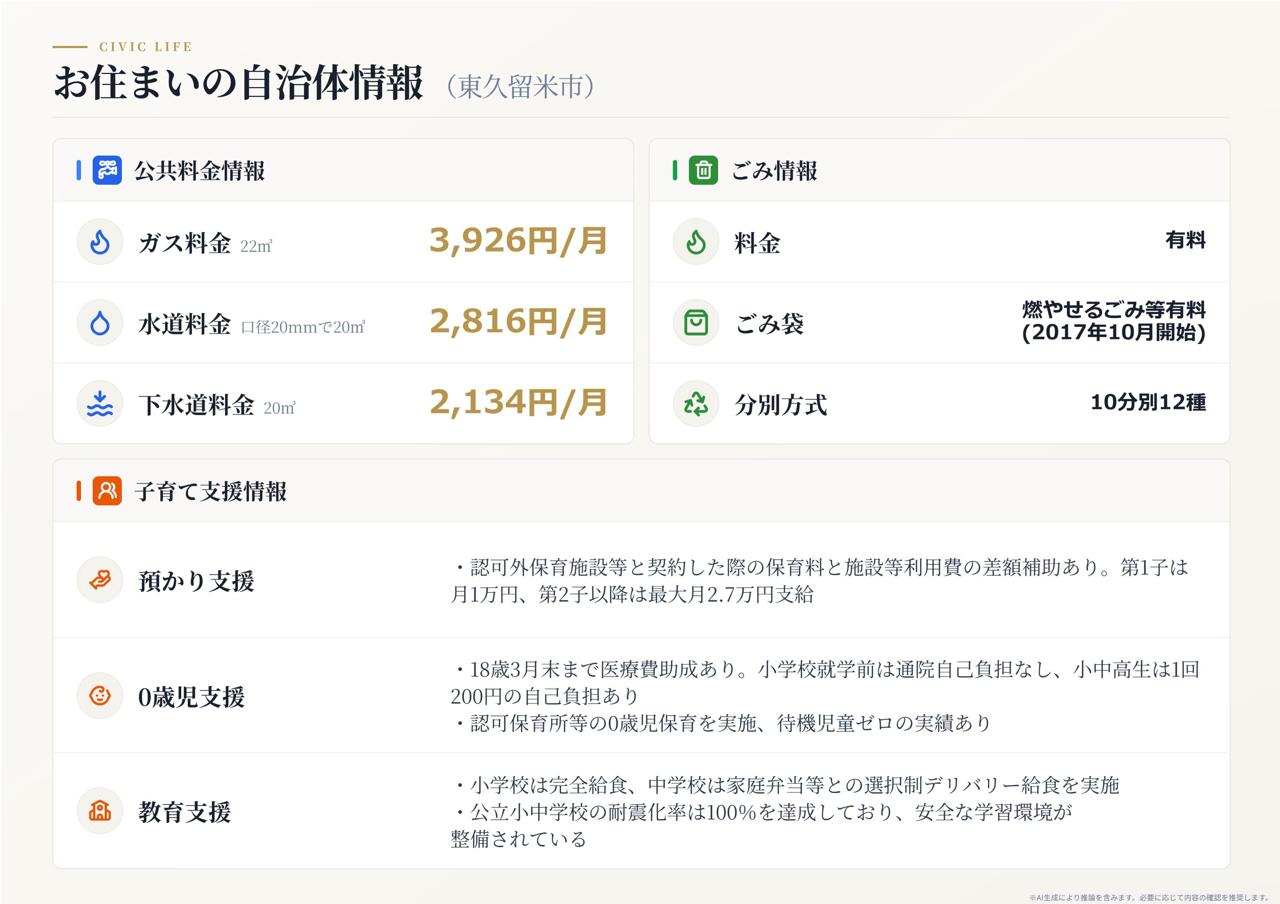The height and width of the screenshot is (904, 1280).
Task: Click the green flame icon beside 料金
Action: [696, 242]
